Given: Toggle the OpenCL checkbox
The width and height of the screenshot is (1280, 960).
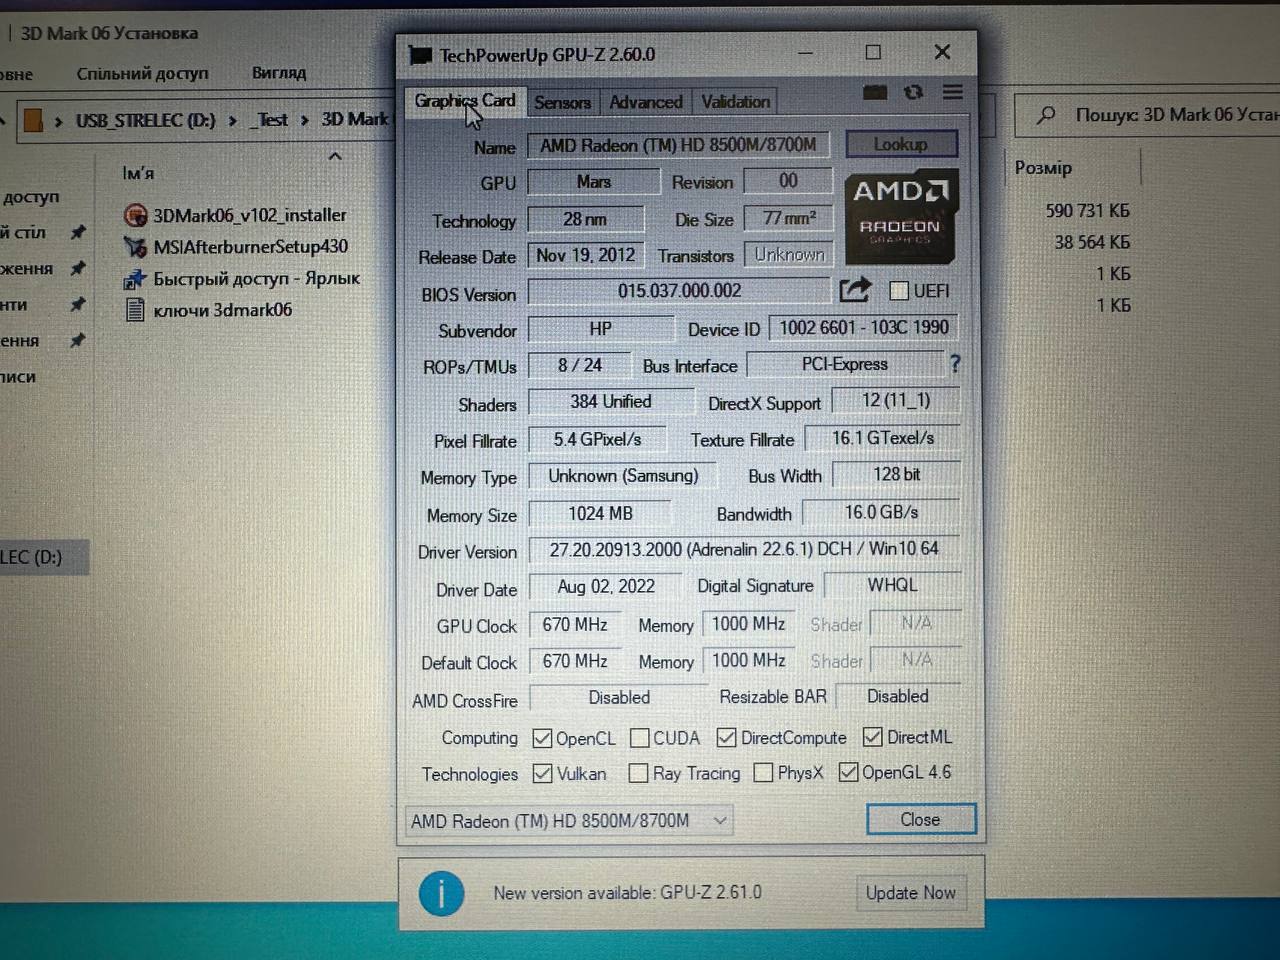Looking at the screenshot, I should [x=542, y=738].
